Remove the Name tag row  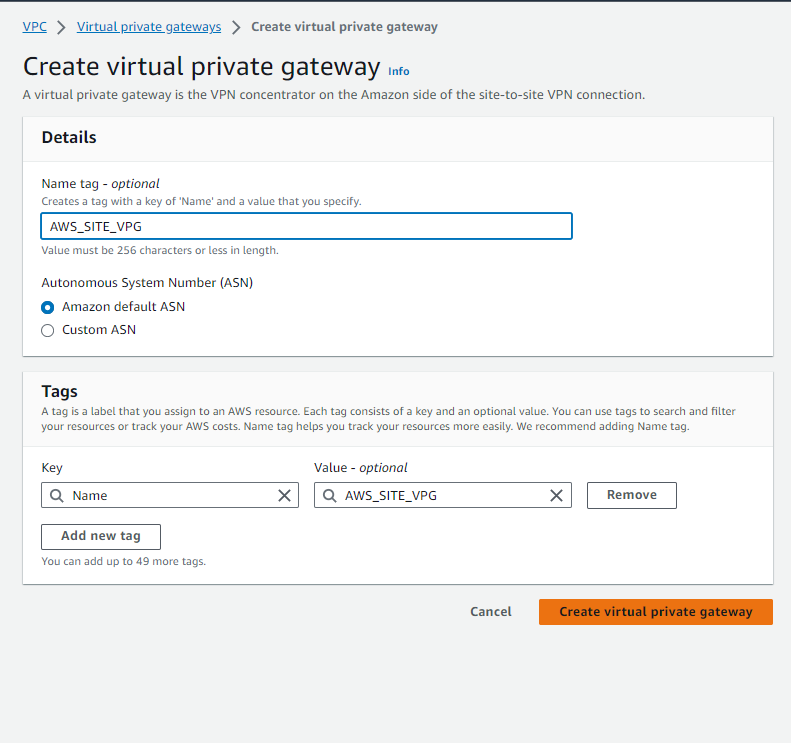click(x=632, y=495)
